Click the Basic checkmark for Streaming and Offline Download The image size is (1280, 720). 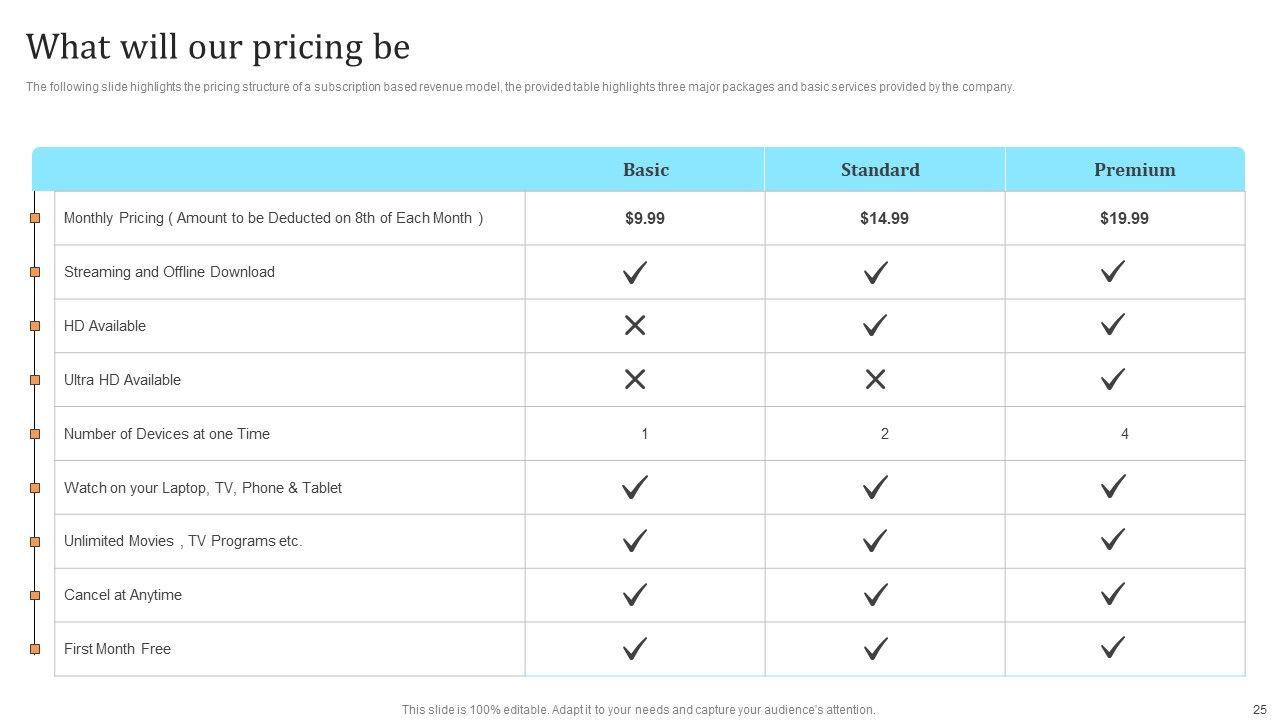(635, 272)
